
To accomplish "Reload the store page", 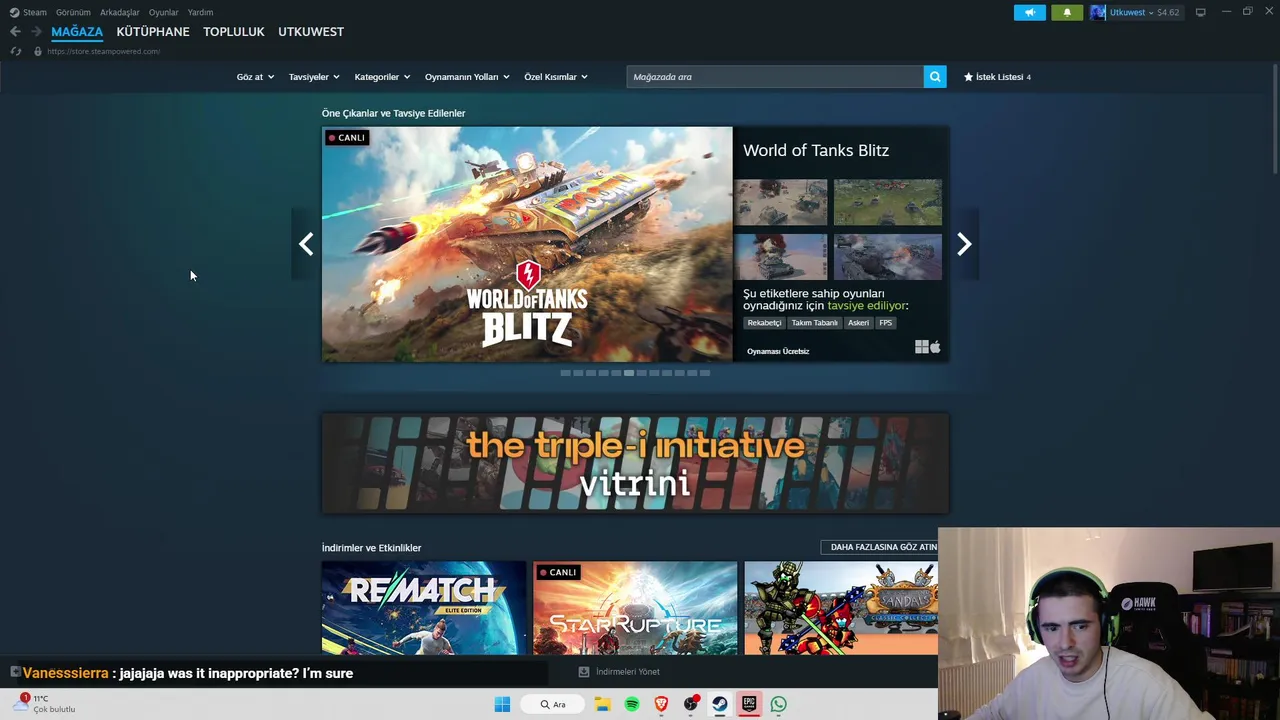I will tap(15, 51).
